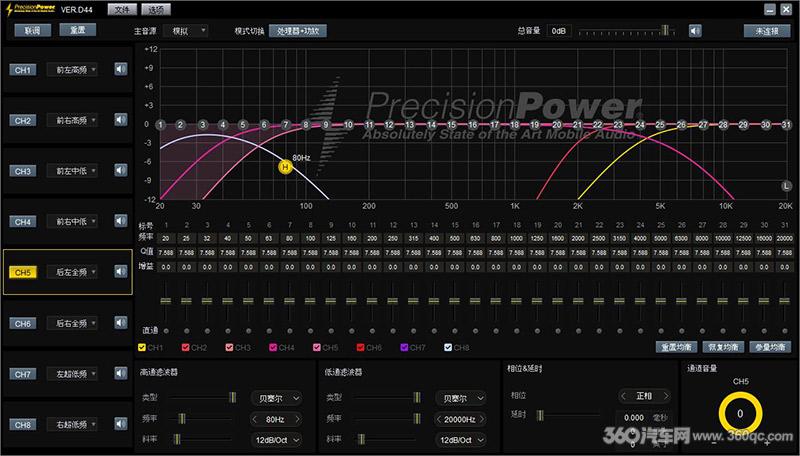Image resolution: width=800 pixels, height=456 pixels.
Task: Open the 选项 options menu
Action: pos(156,9)
